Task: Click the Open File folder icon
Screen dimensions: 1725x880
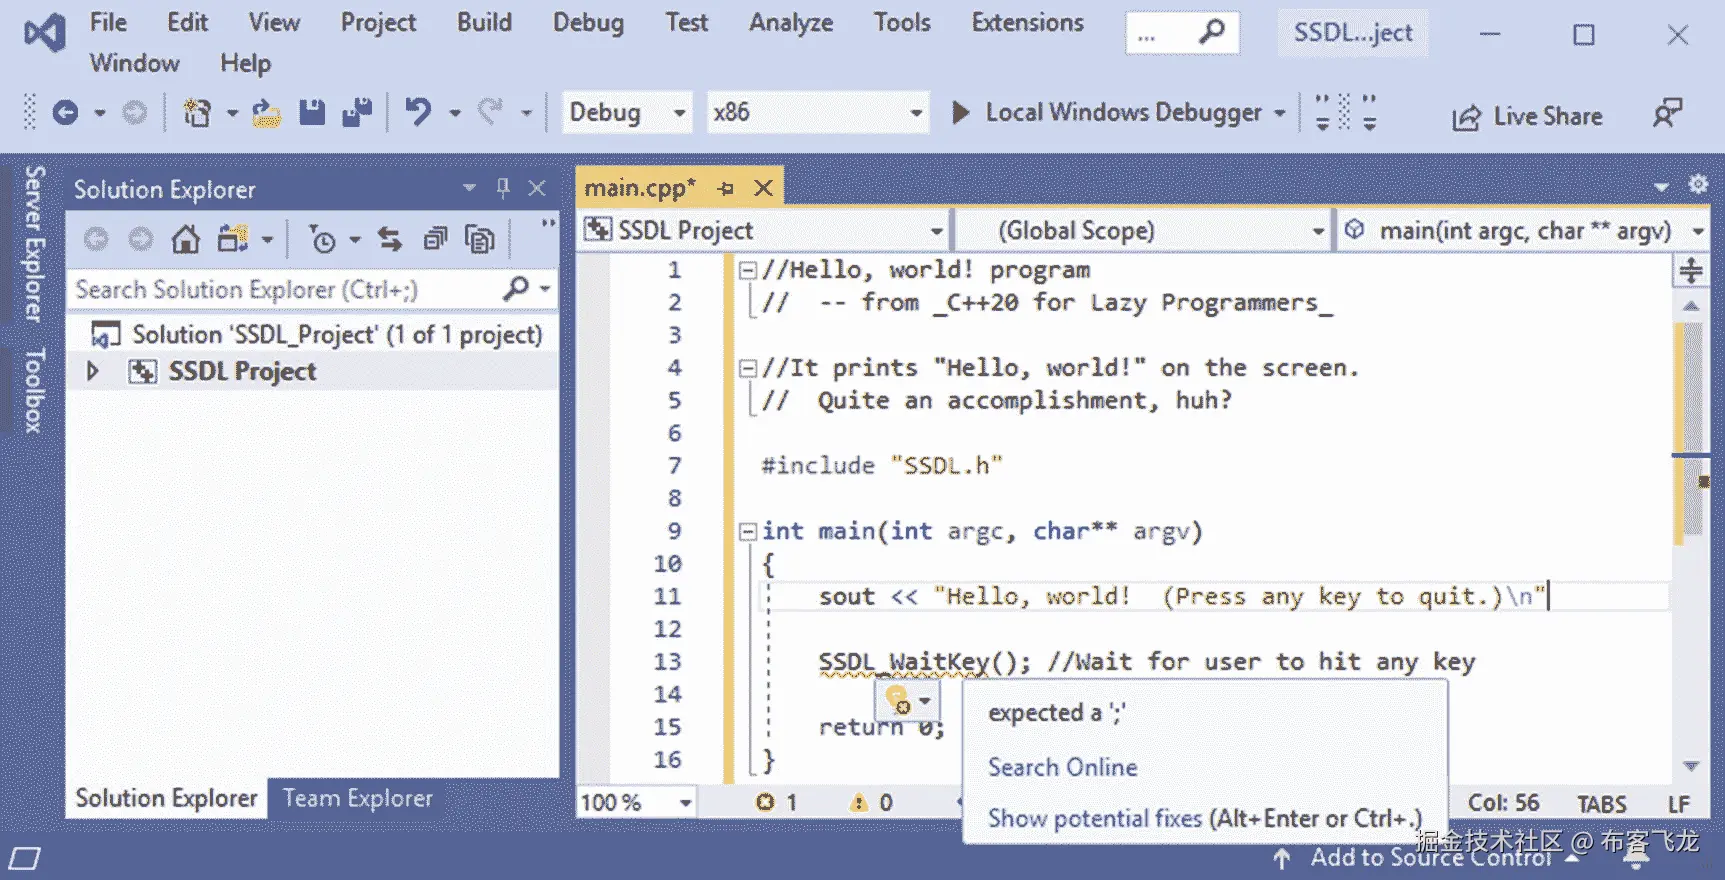Action: pos(265,112)
